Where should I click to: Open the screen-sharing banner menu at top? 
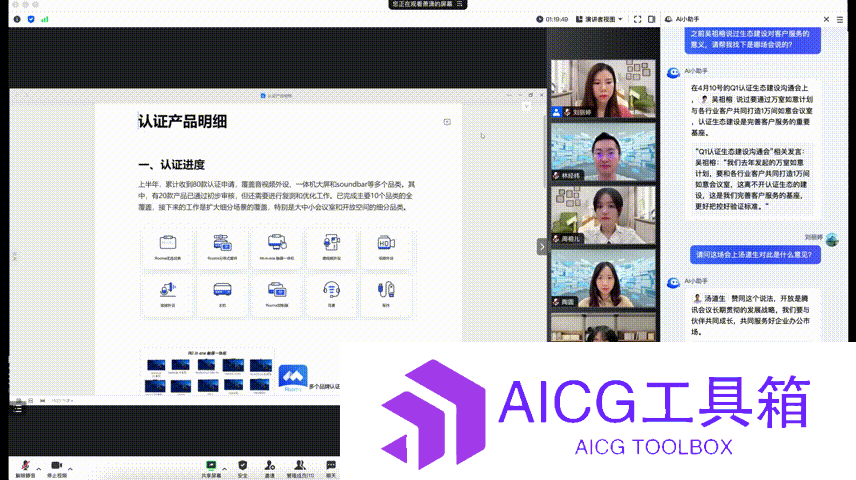[460, 4]
